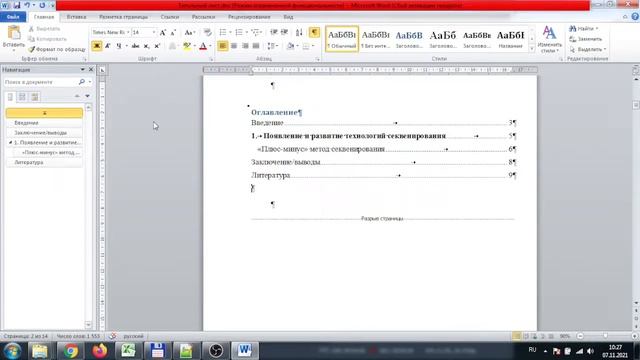This screenshot has height=360, width=640.
Task: Toggle Italic formatting button
Action: [108, 46]
